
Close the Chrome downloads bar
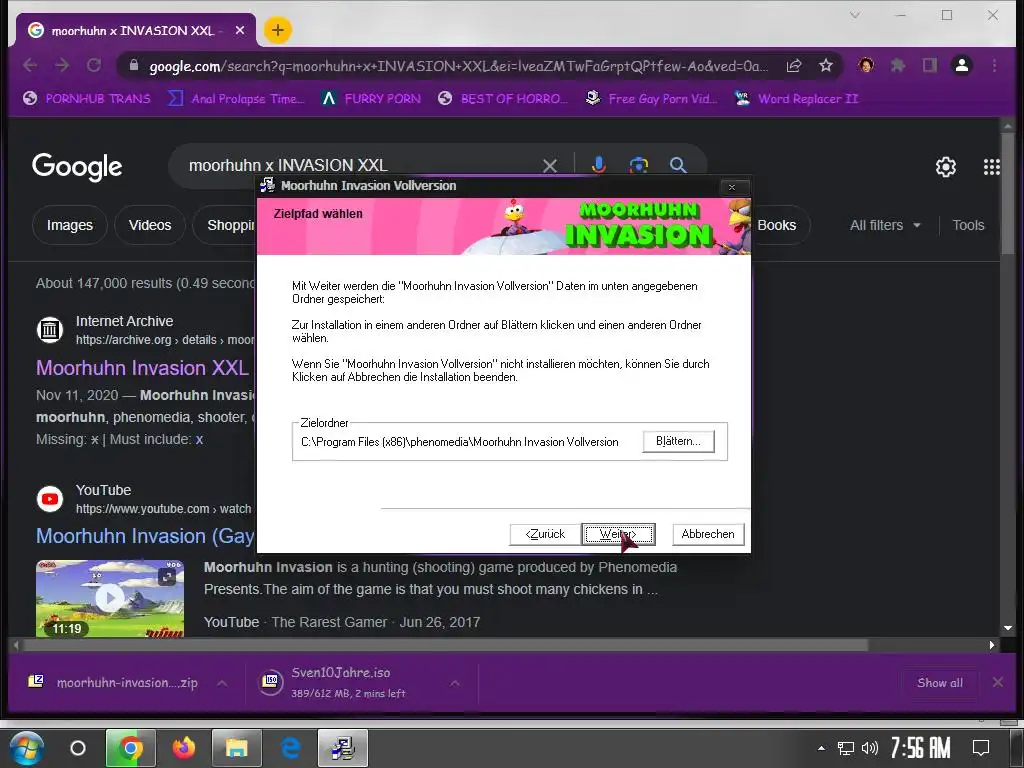[x=998, y=682]
